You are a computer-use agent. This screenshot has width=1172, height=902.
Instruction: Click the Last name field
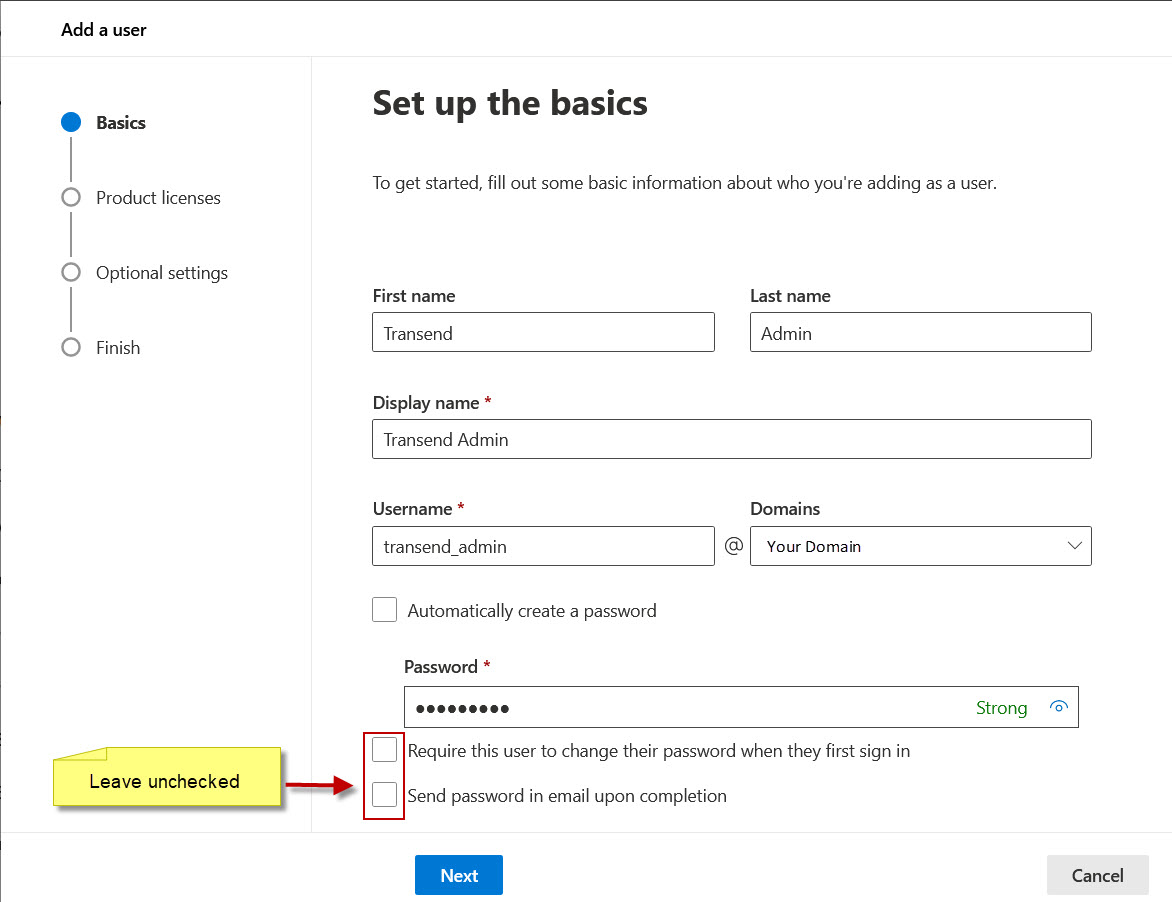tap(920, 332)
